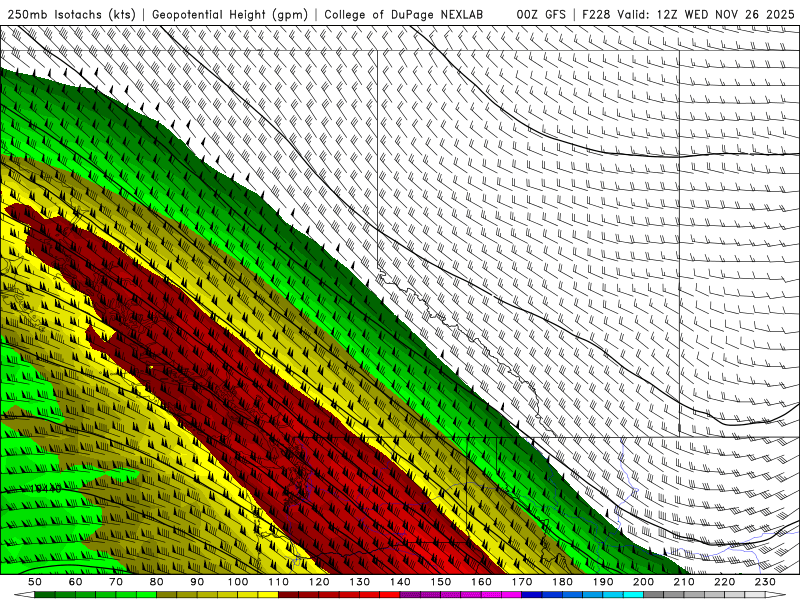Click 'Valid: 12Z WED NOV 26 2025' text

click(x=706, y=15)
